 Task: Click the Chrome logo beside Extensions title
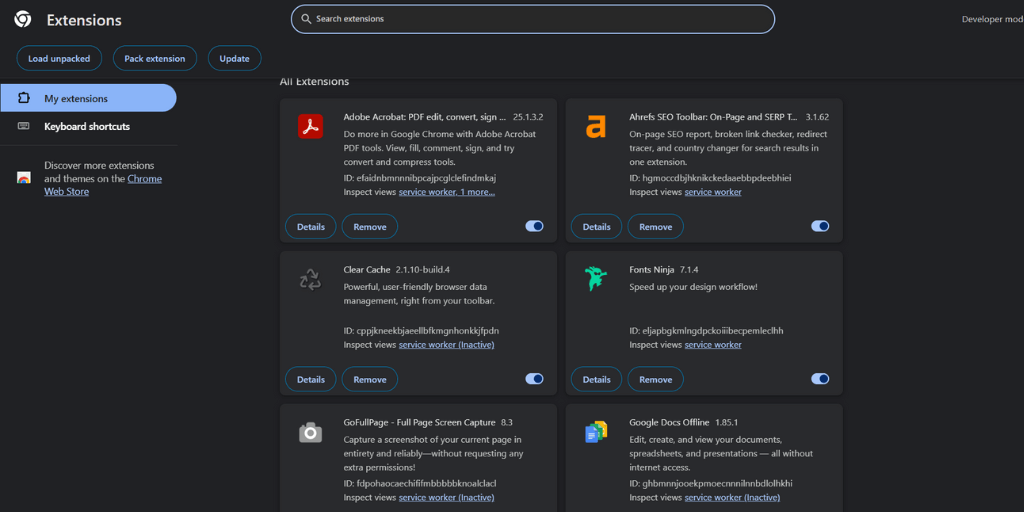pos(23,20)
